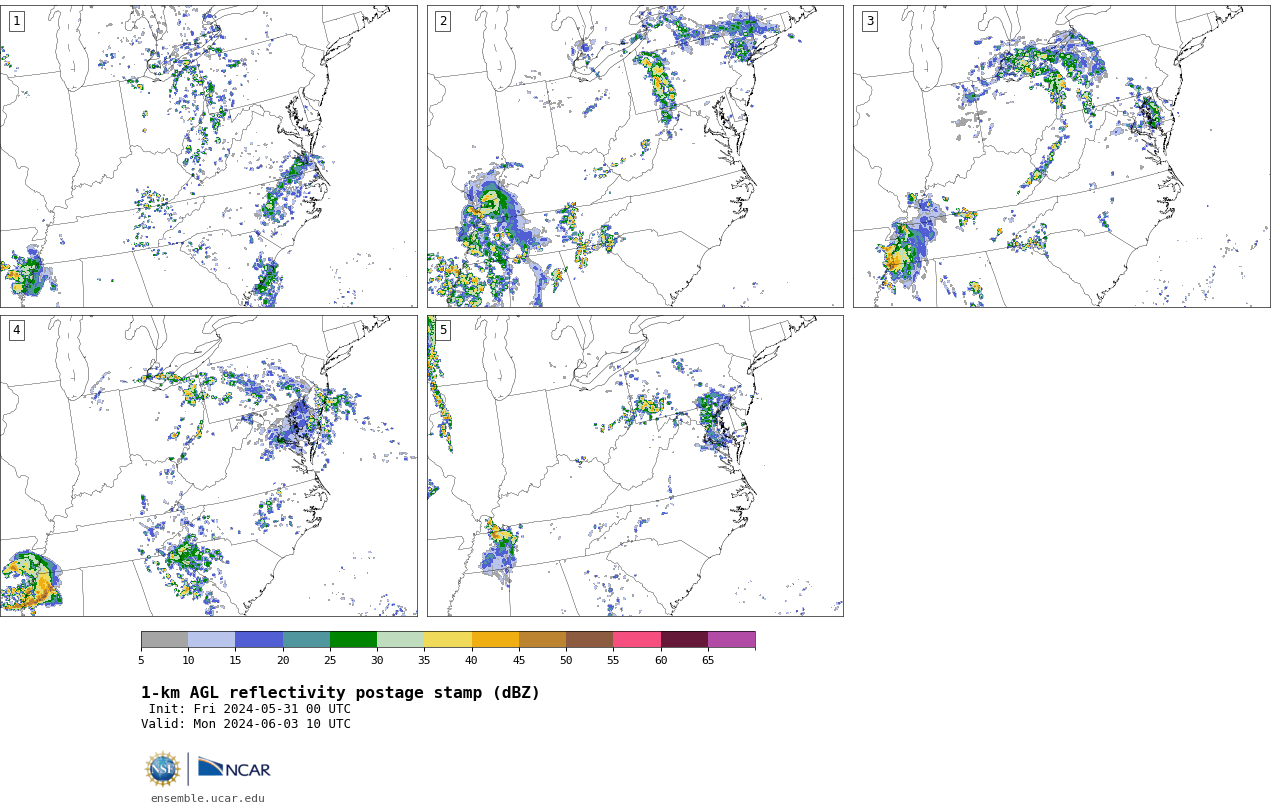Click the teal 20-25 dBZ swatch
Image resolution: width=1280 pixels, height=809 pixels.
tap(306, 640)
